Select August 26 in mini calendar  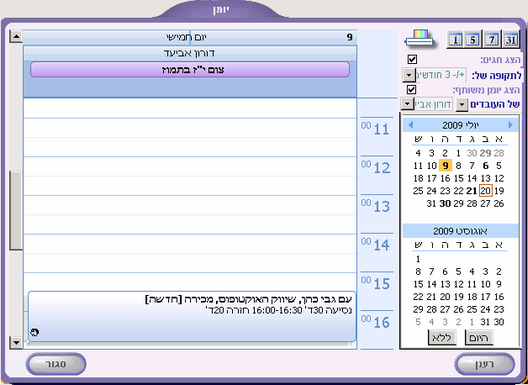[458, 310]
